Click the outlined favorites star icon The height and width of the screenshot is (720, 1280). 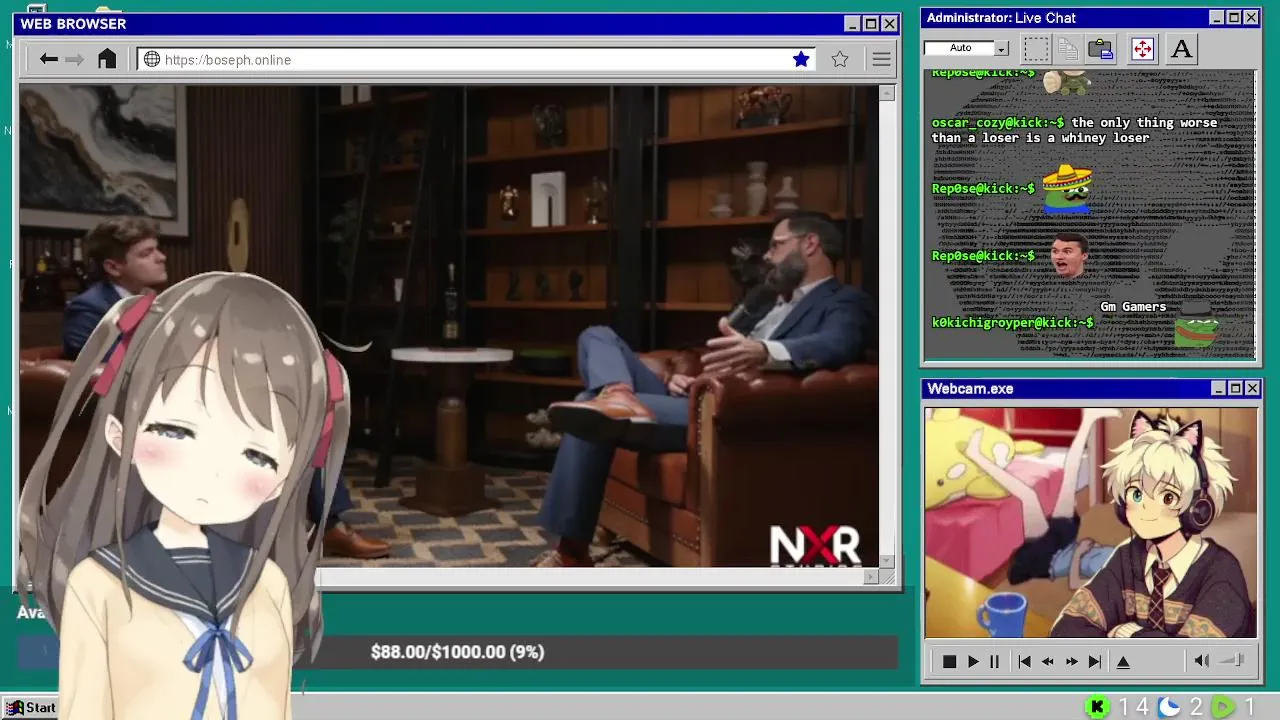840,59
